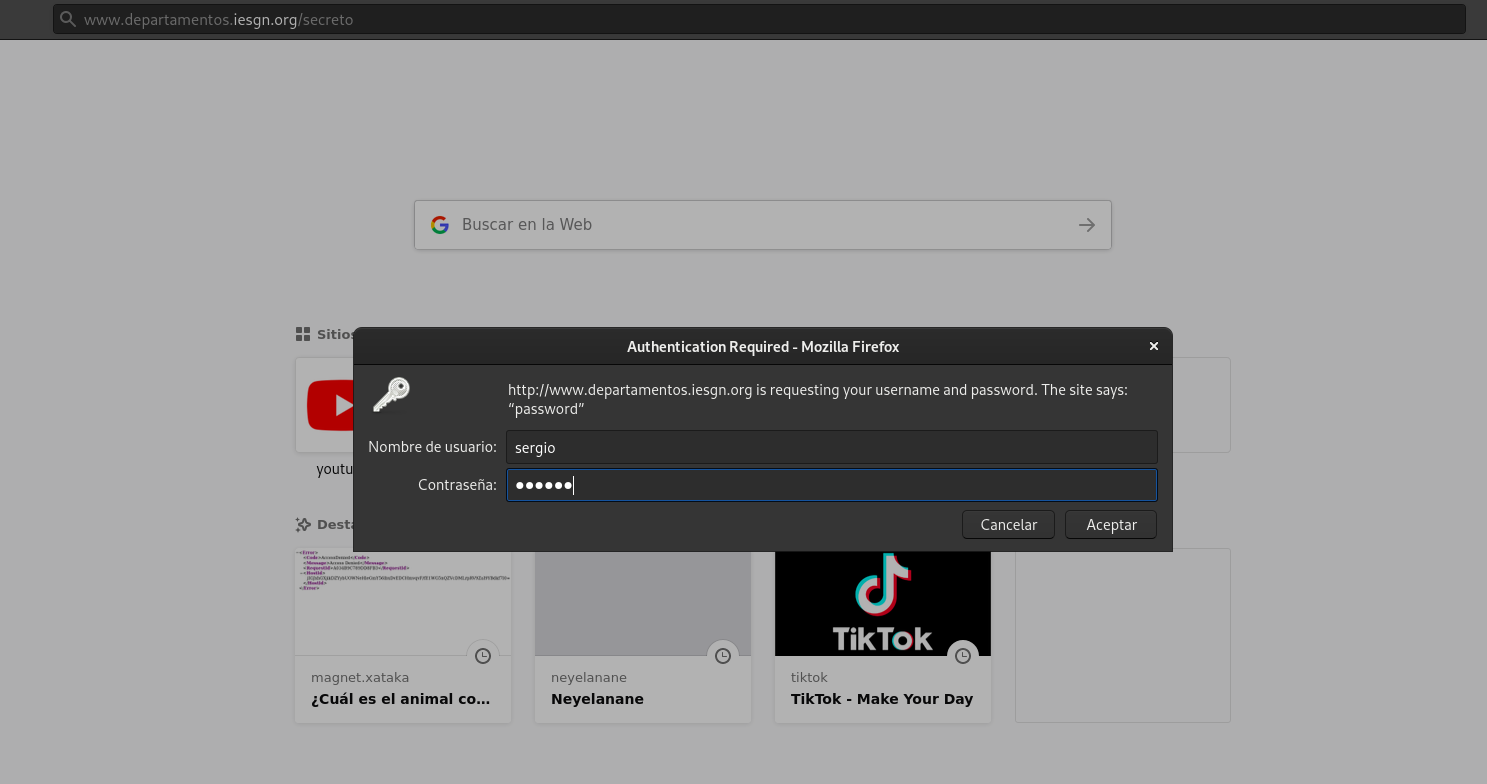Click the key icon in the authentication dialog

tap(391, 394)
